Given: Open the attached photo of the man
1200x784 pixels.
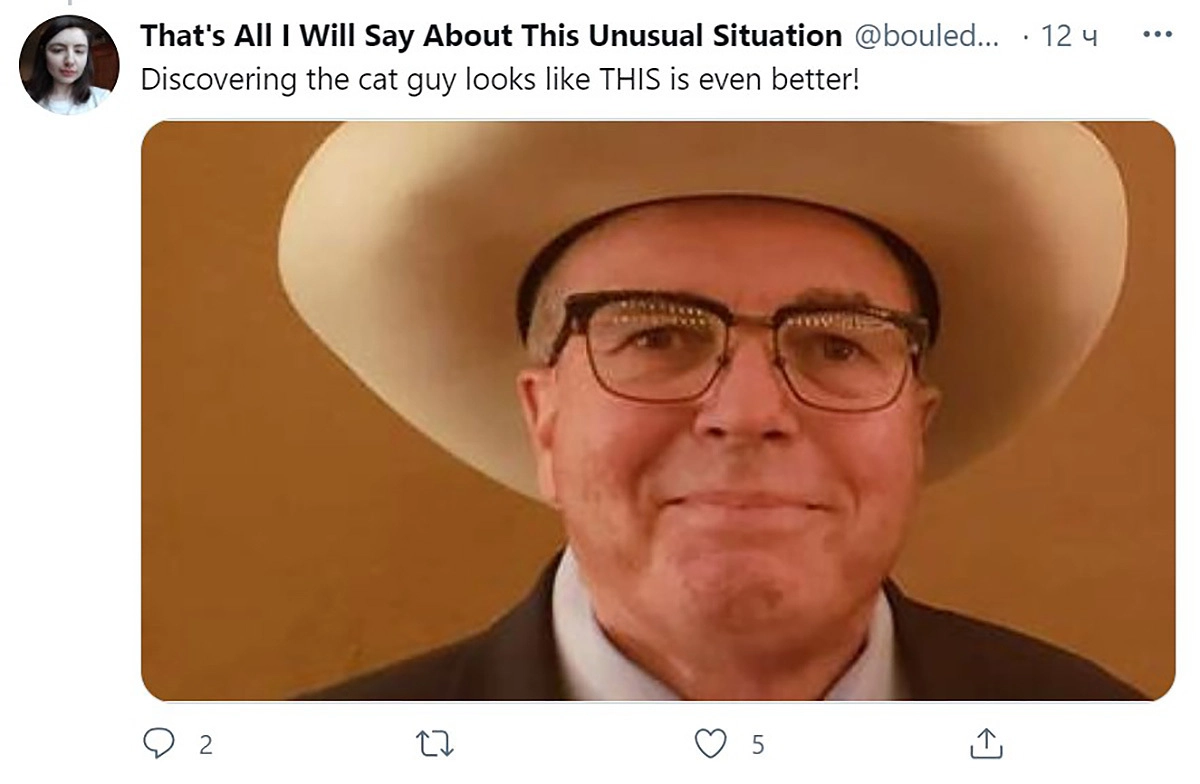Looking at the screenshot, I should click(658, 410).
